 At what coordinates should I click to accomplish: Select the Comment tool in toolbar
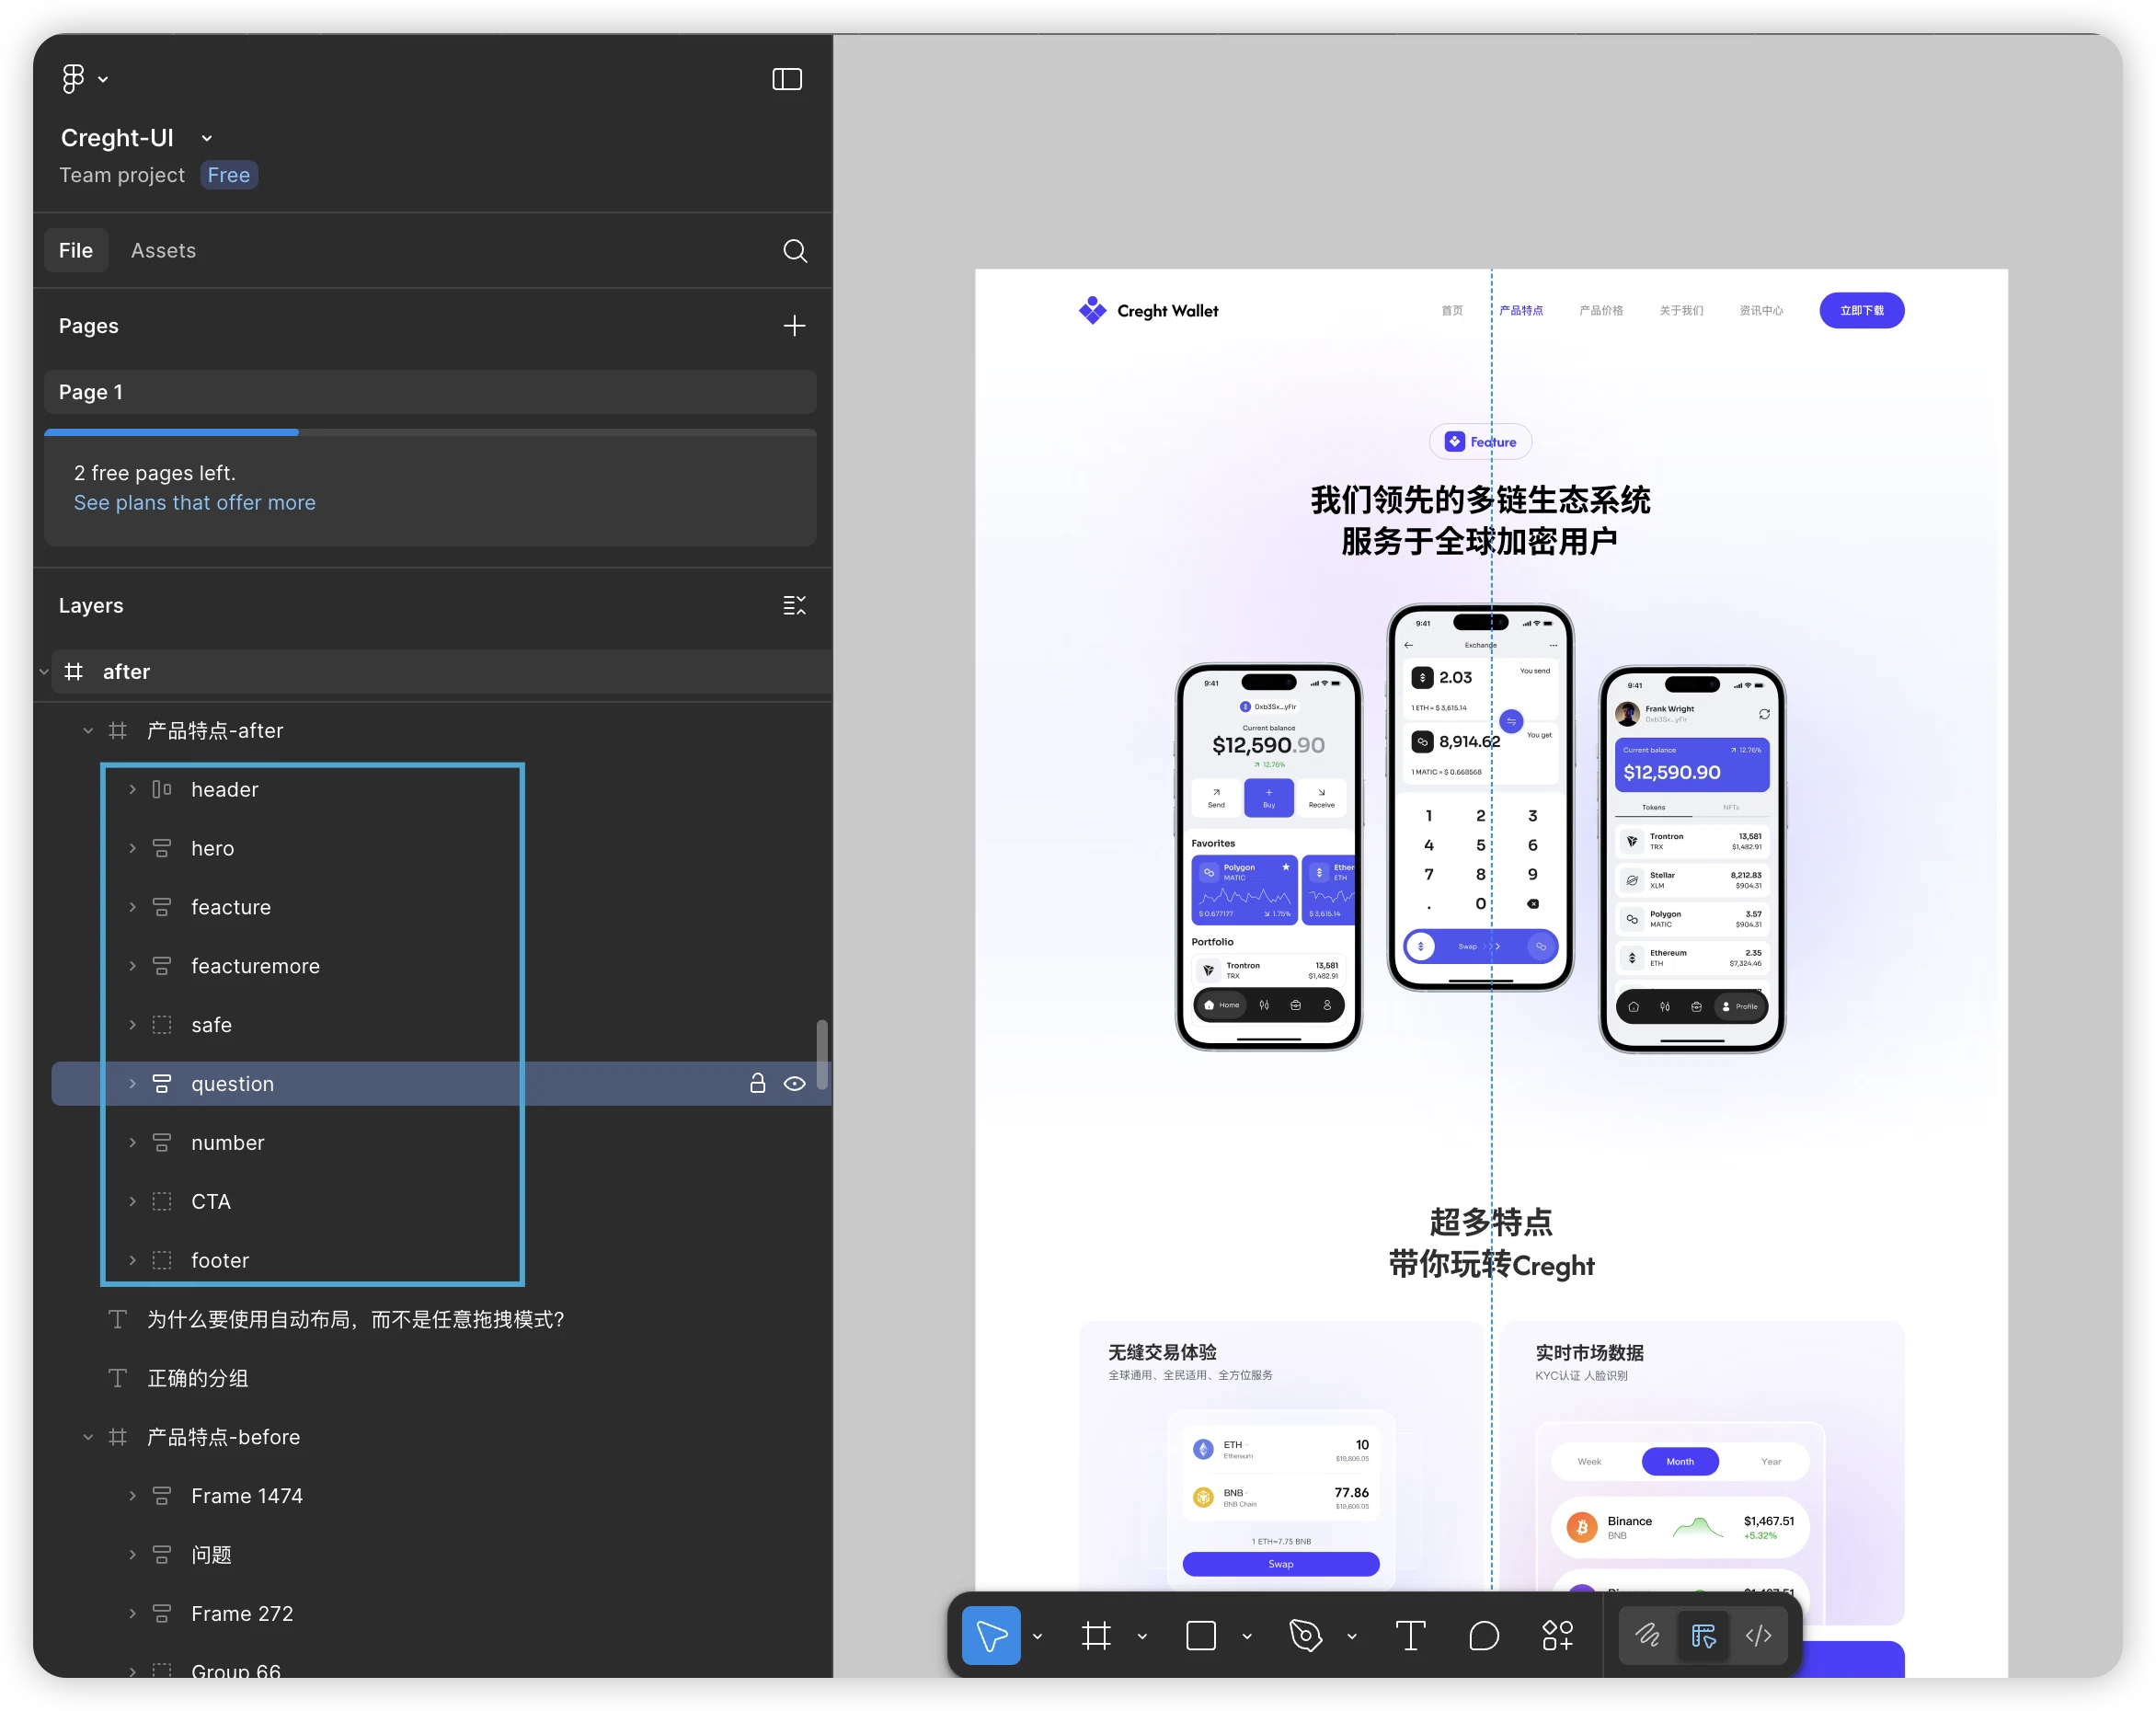pyautogui.click(x=1484, y=1636)
